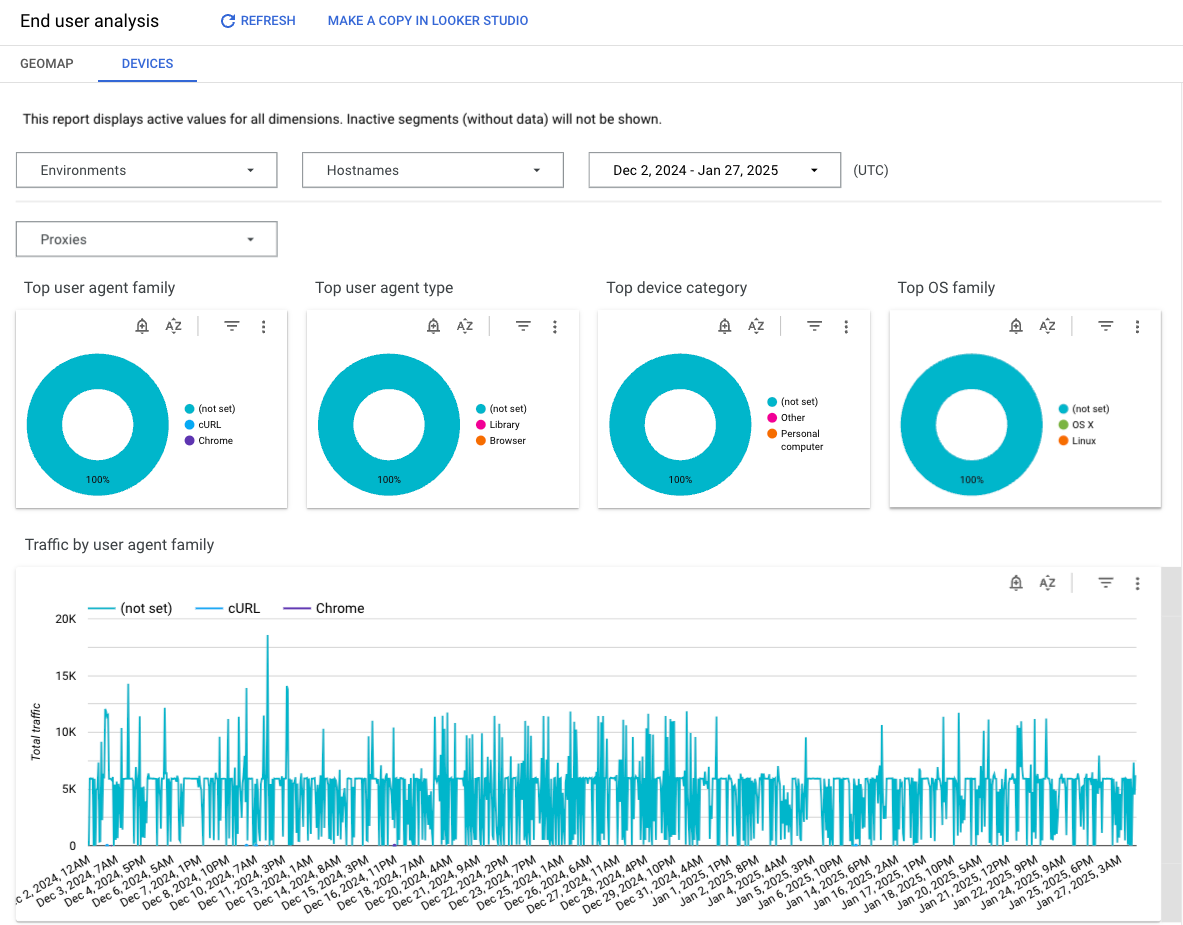Click MAKE A COPY IN LOOKER STUDIO
The width and height of the screenshot is (1183, 925).
point(428,20)
